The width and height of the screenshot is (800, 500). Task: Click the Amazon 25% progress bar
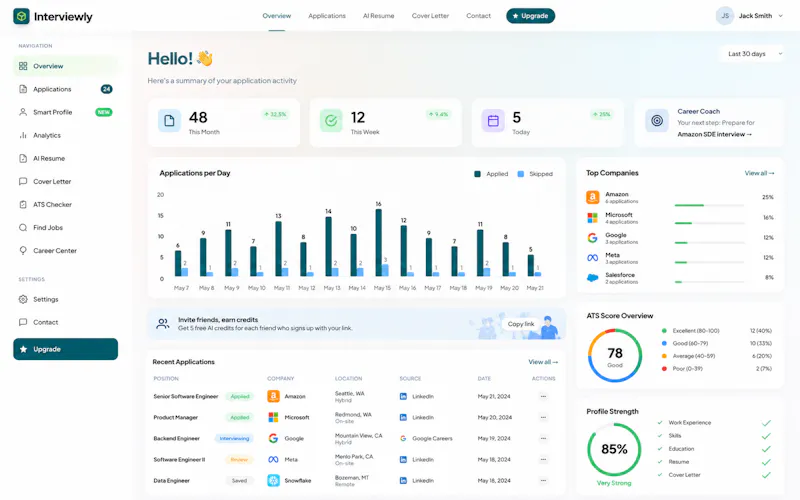(x=709, y=205)
